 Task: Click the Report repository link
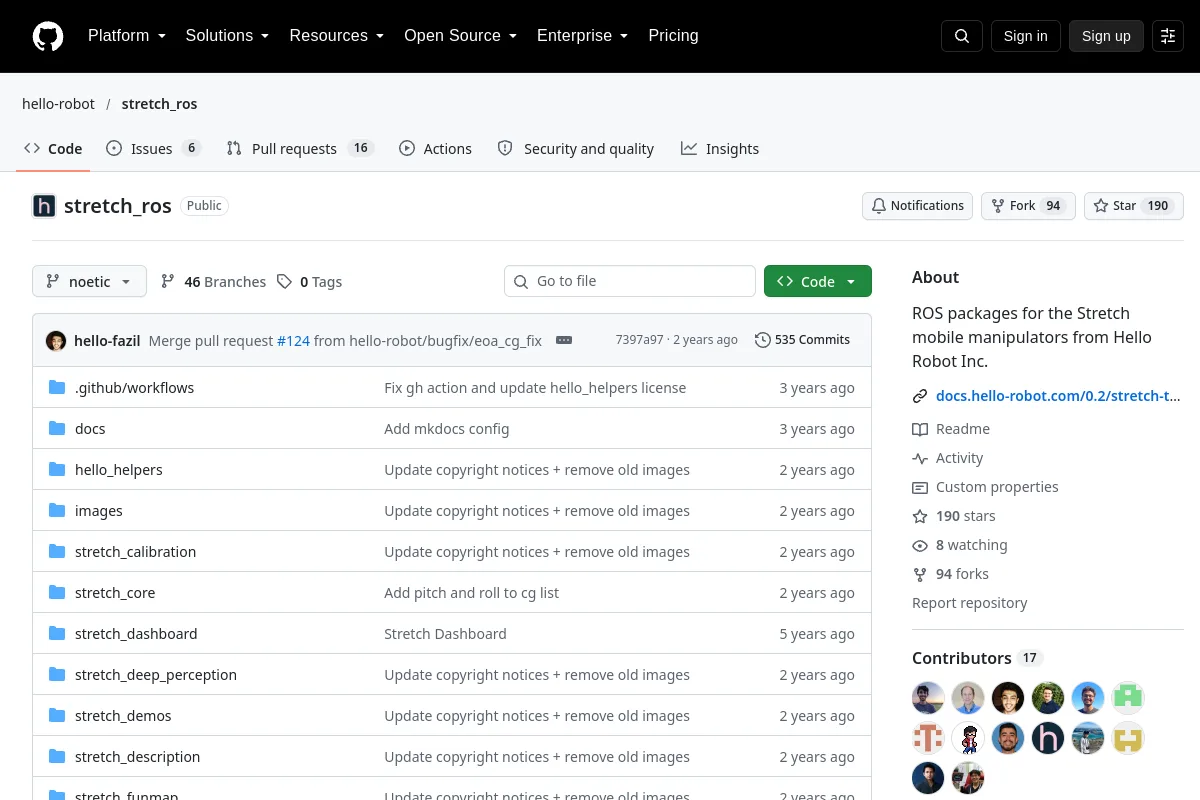pyautogui.click(x=969, y=603)
